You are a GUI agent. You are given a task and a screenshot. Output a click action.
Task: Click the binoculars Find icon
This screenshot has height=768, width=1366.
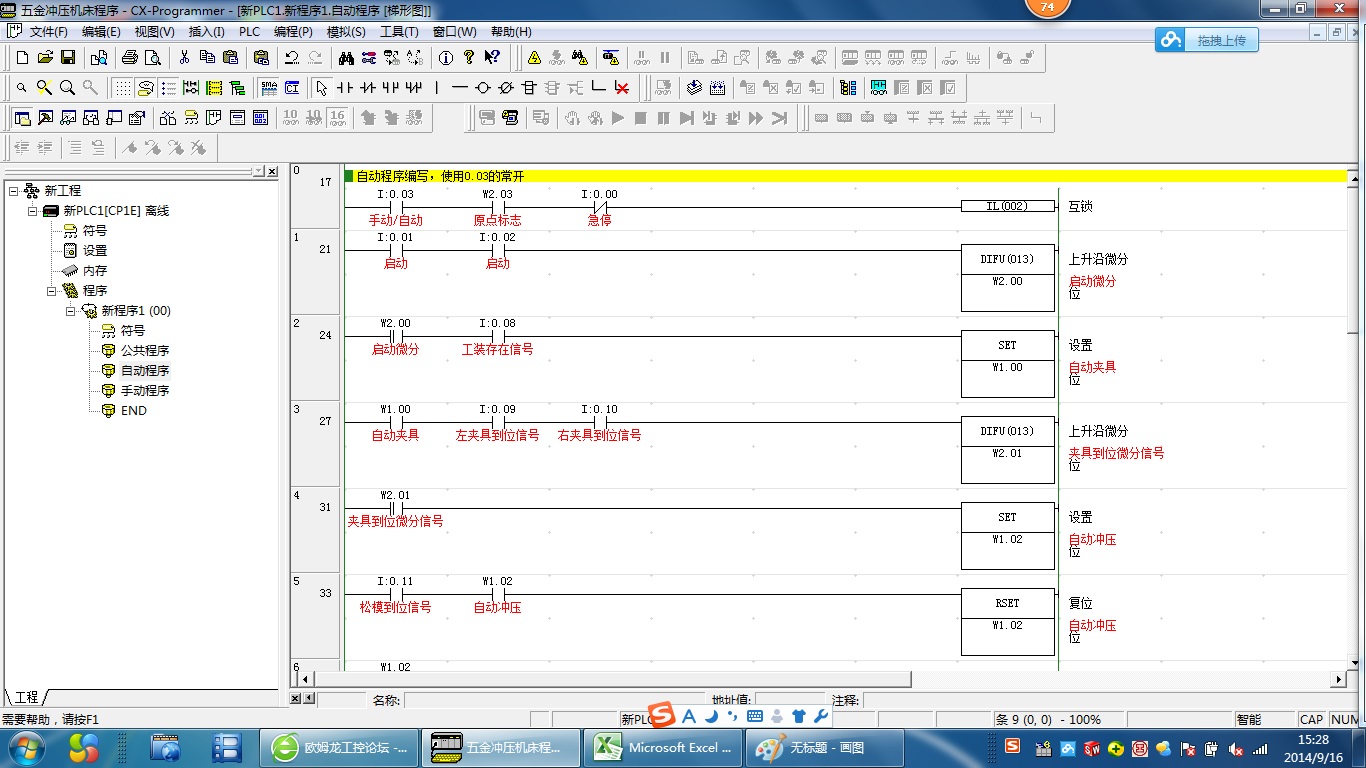[x=346, y=58]
